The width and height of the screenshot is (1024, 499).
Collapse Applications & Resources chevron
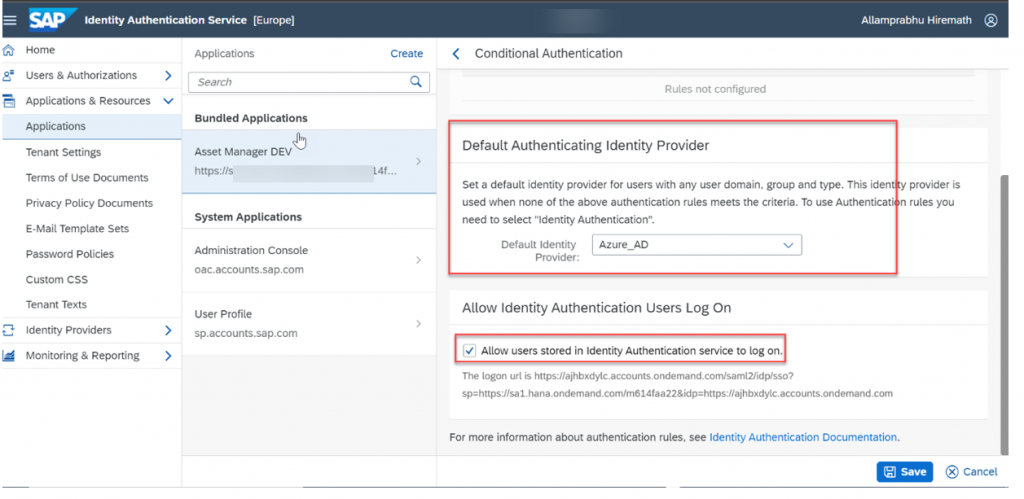click(x=168, y=101)
